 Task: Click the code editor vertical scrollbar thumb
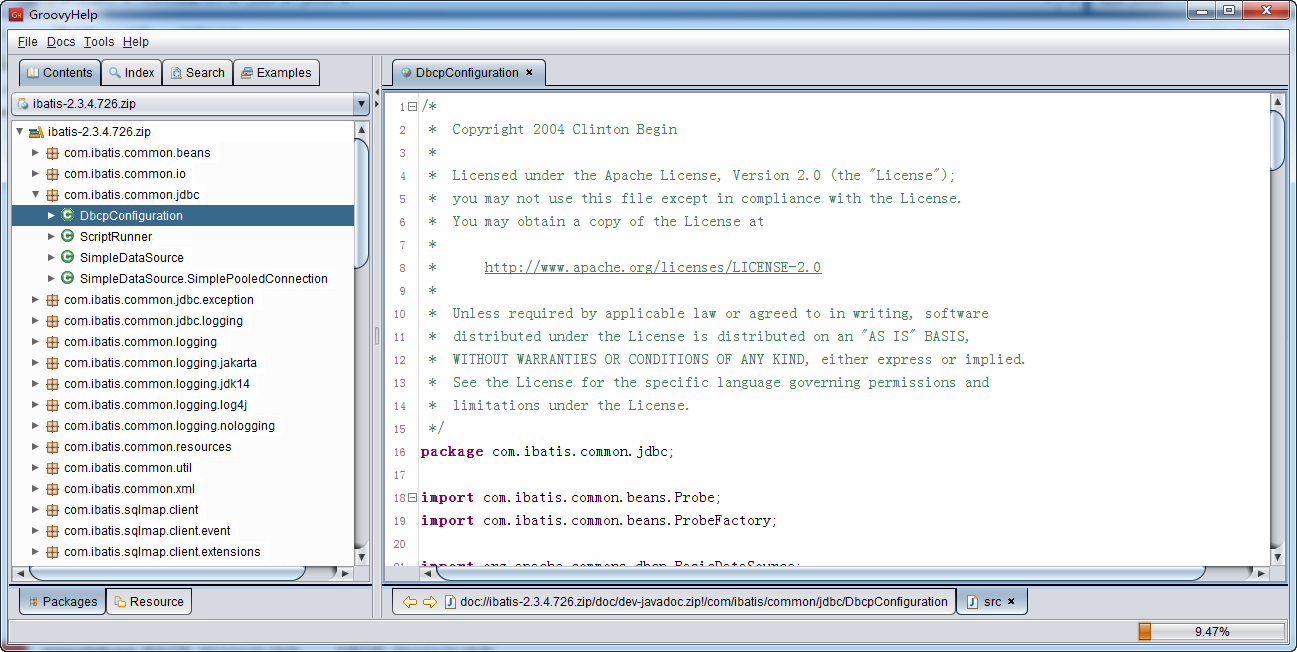[x=1277, y=139]
